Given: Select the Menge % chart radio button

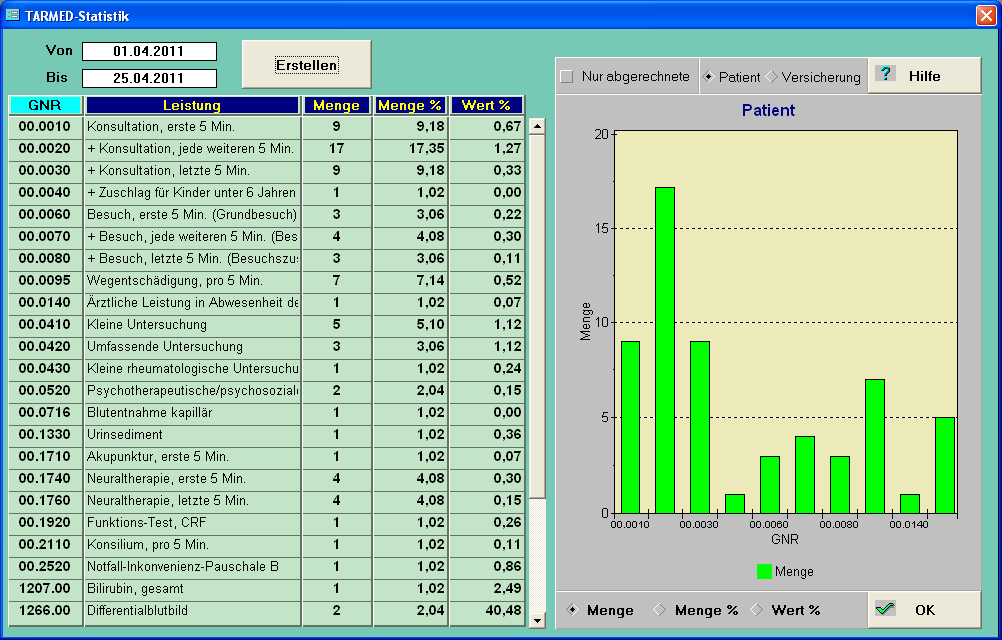Looking at the screenshot, I should 659,610.
